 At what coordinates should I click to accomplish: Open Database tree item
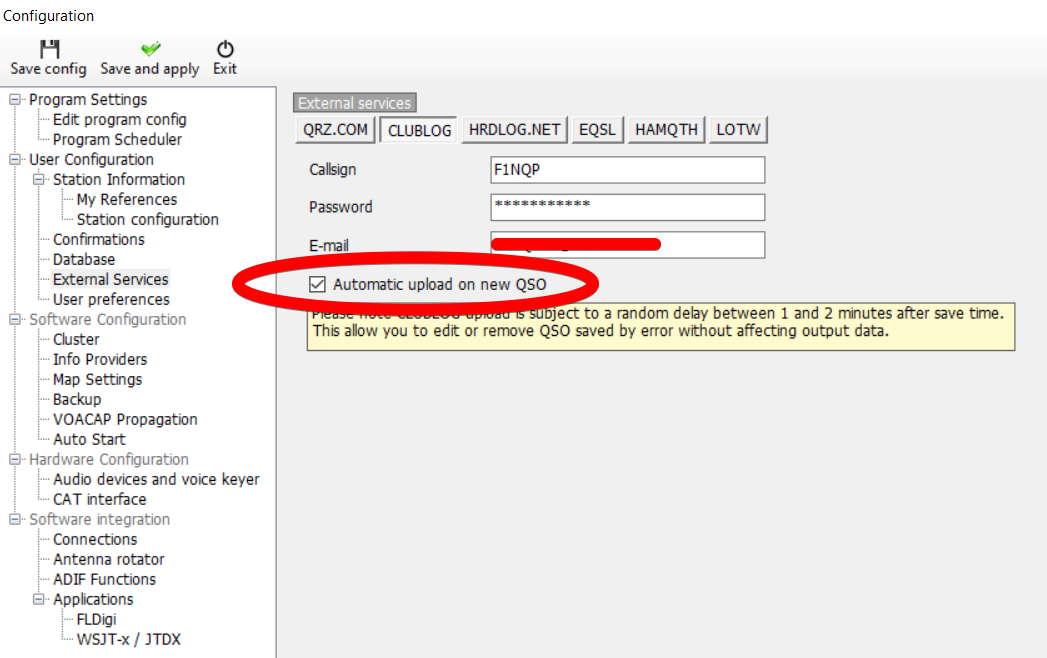click(x=84, y=259)
